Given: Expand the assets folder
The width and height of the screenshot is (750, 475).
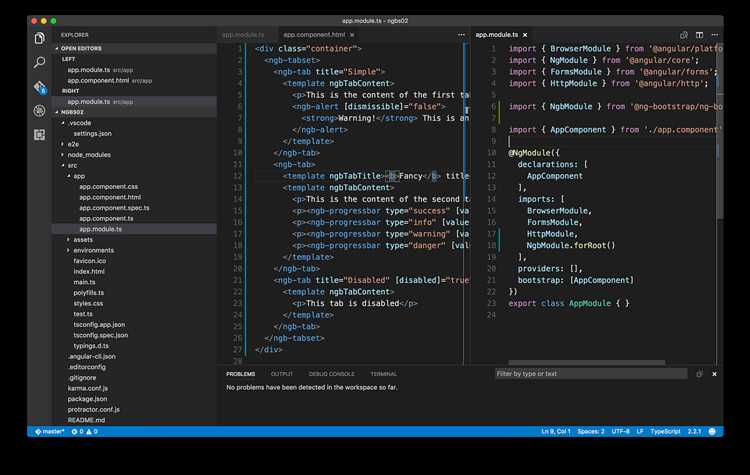Looking at the screenshot, I should 68,240.
